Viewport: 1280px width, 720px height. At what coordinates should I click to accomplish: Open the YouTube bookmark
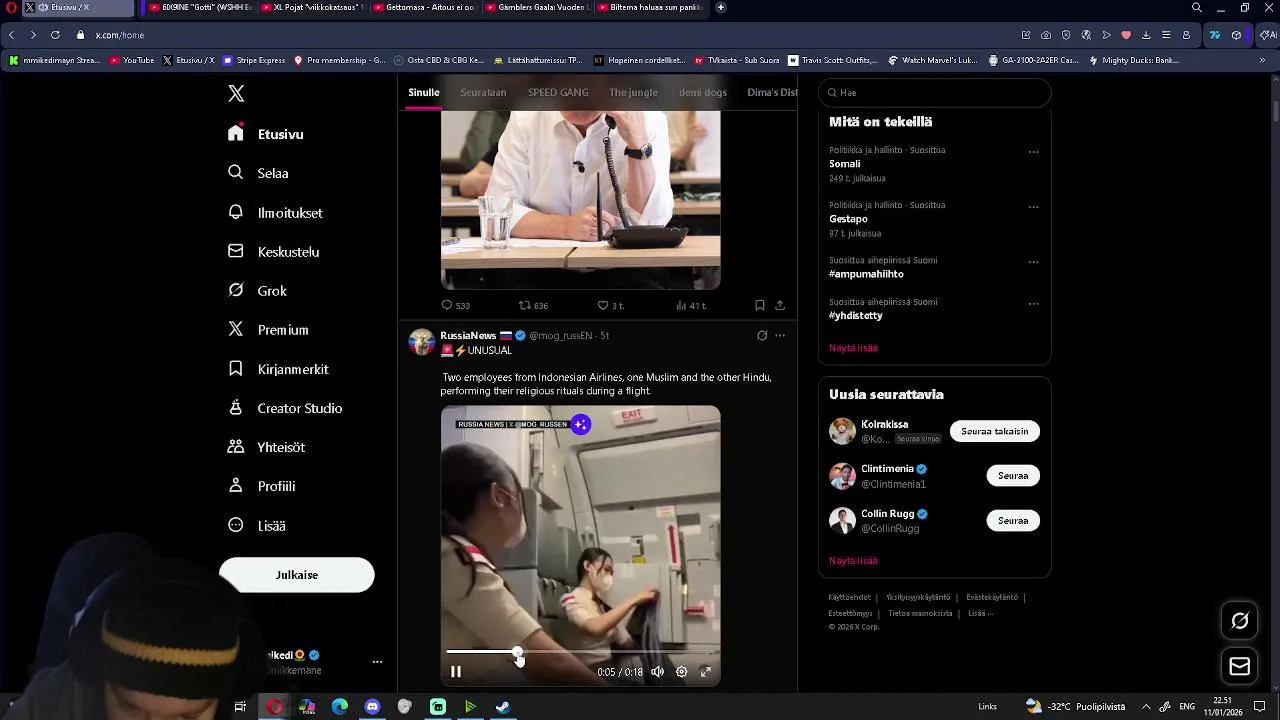tap(132, 60)
